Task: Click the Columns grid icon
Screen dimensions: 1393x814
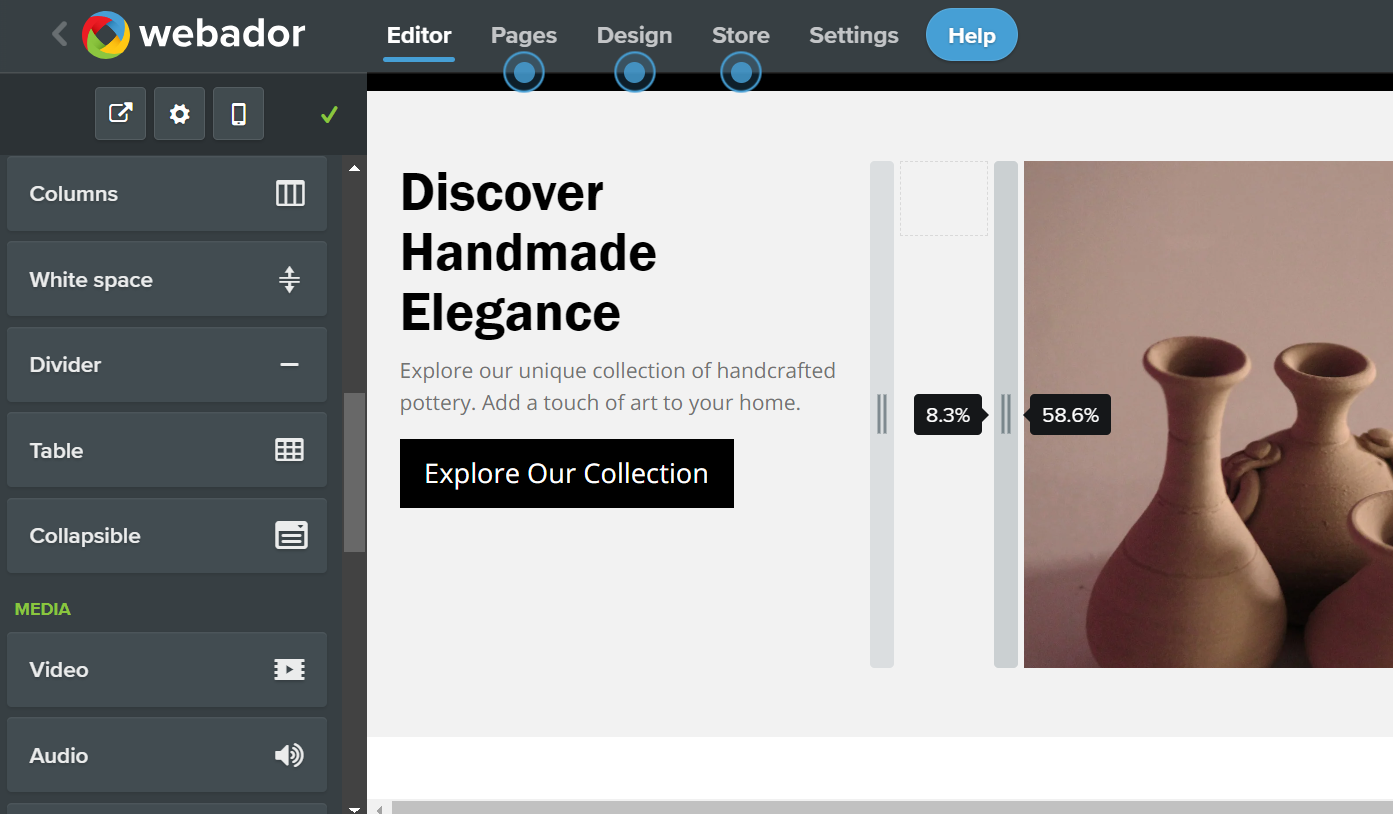Action: 290,194
